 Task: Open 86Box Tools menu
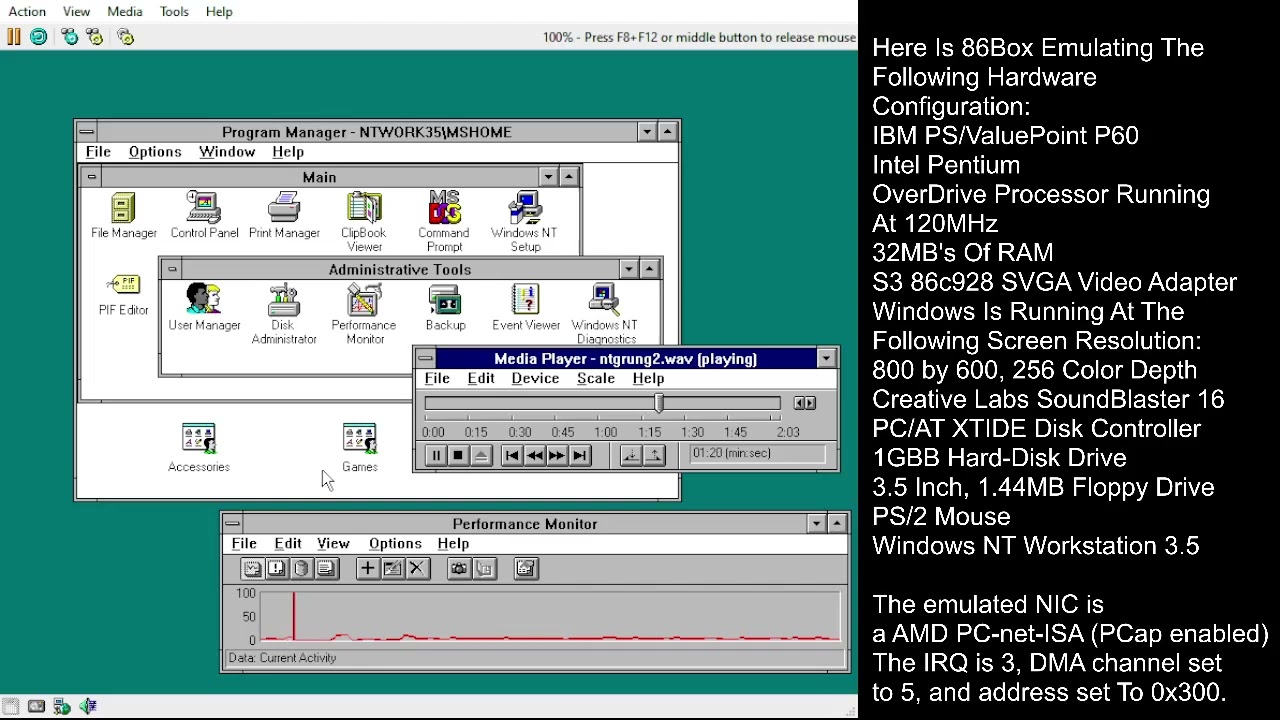coord(174,12)
